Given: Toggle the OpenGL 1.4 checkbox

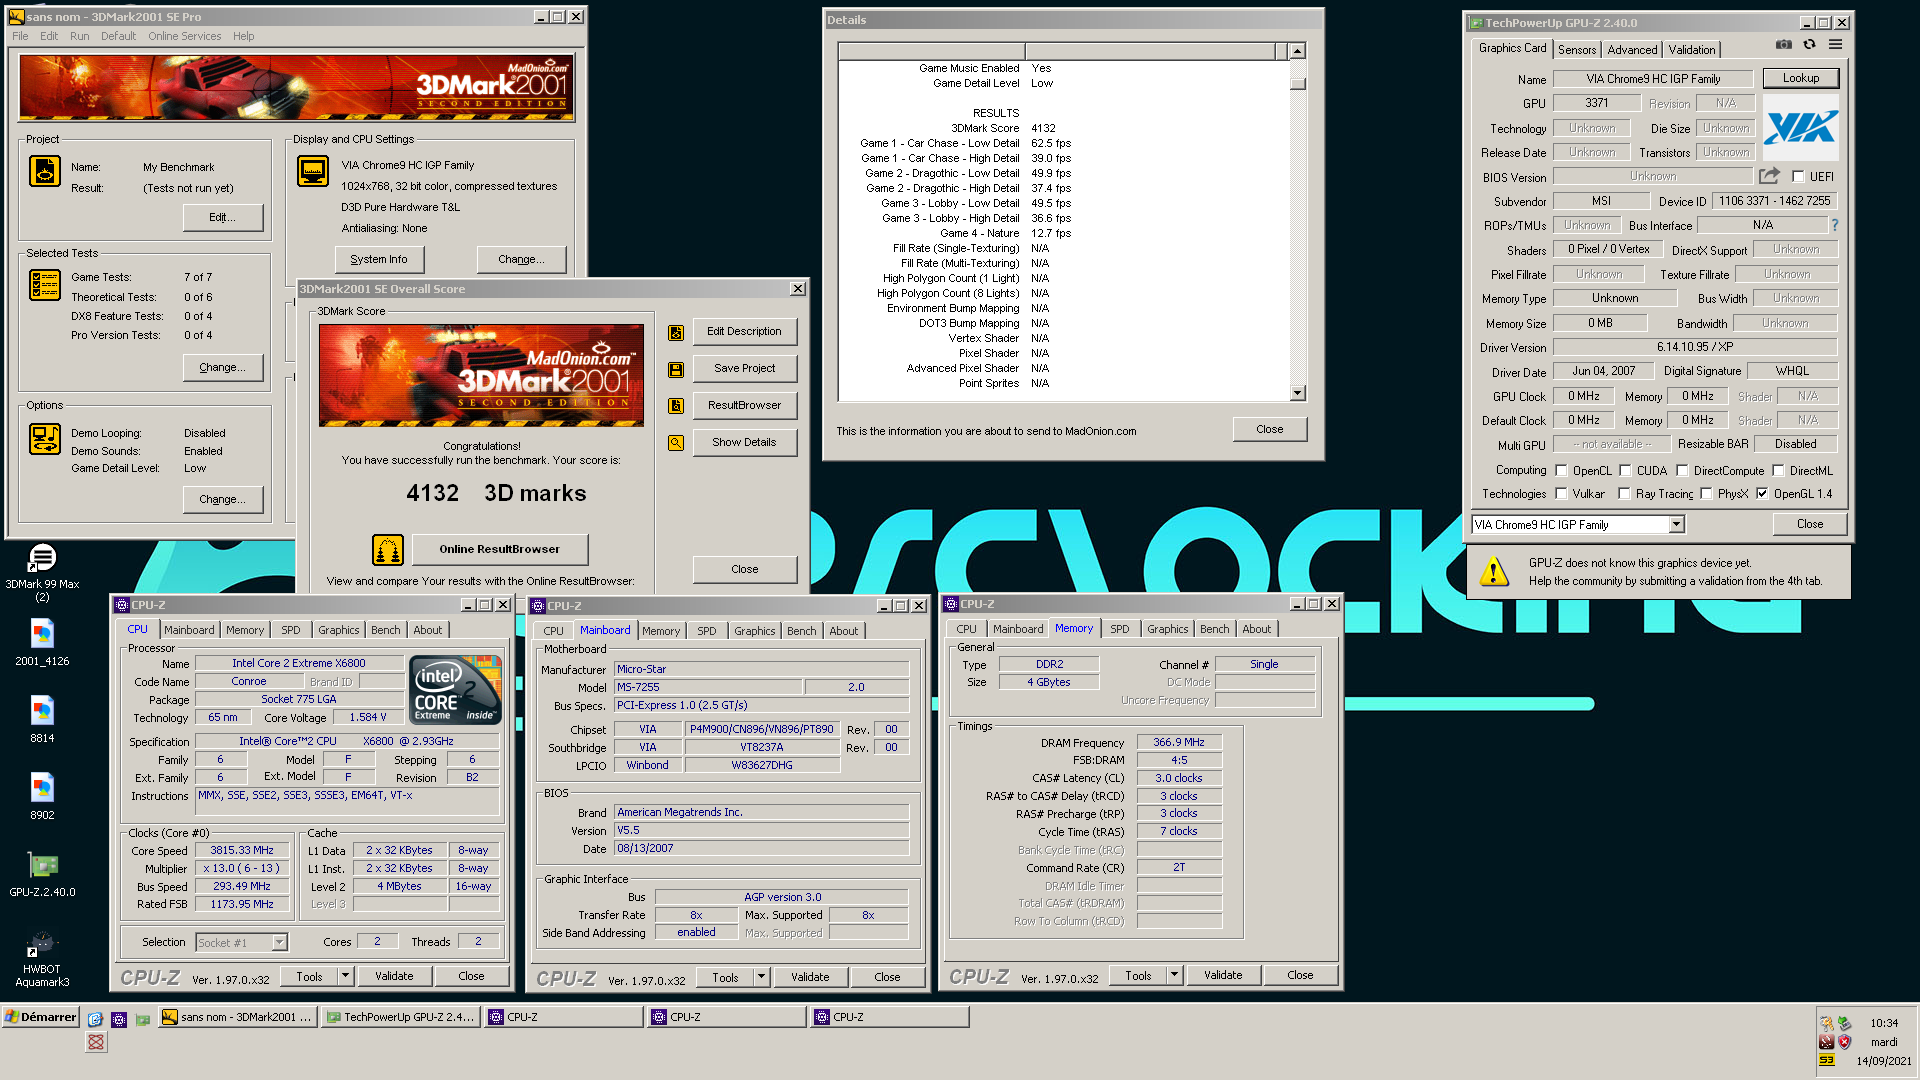Looking at the screenshot, I should click(1762, 494).
